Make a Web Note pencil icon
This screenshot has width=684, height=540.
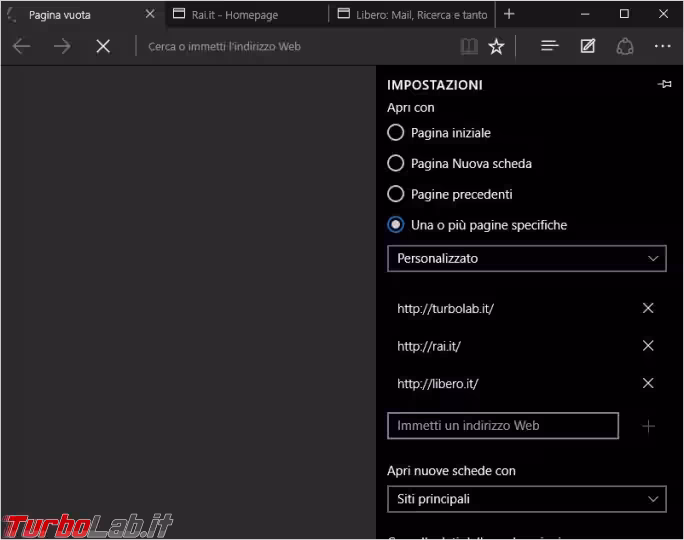coord(588,46)
